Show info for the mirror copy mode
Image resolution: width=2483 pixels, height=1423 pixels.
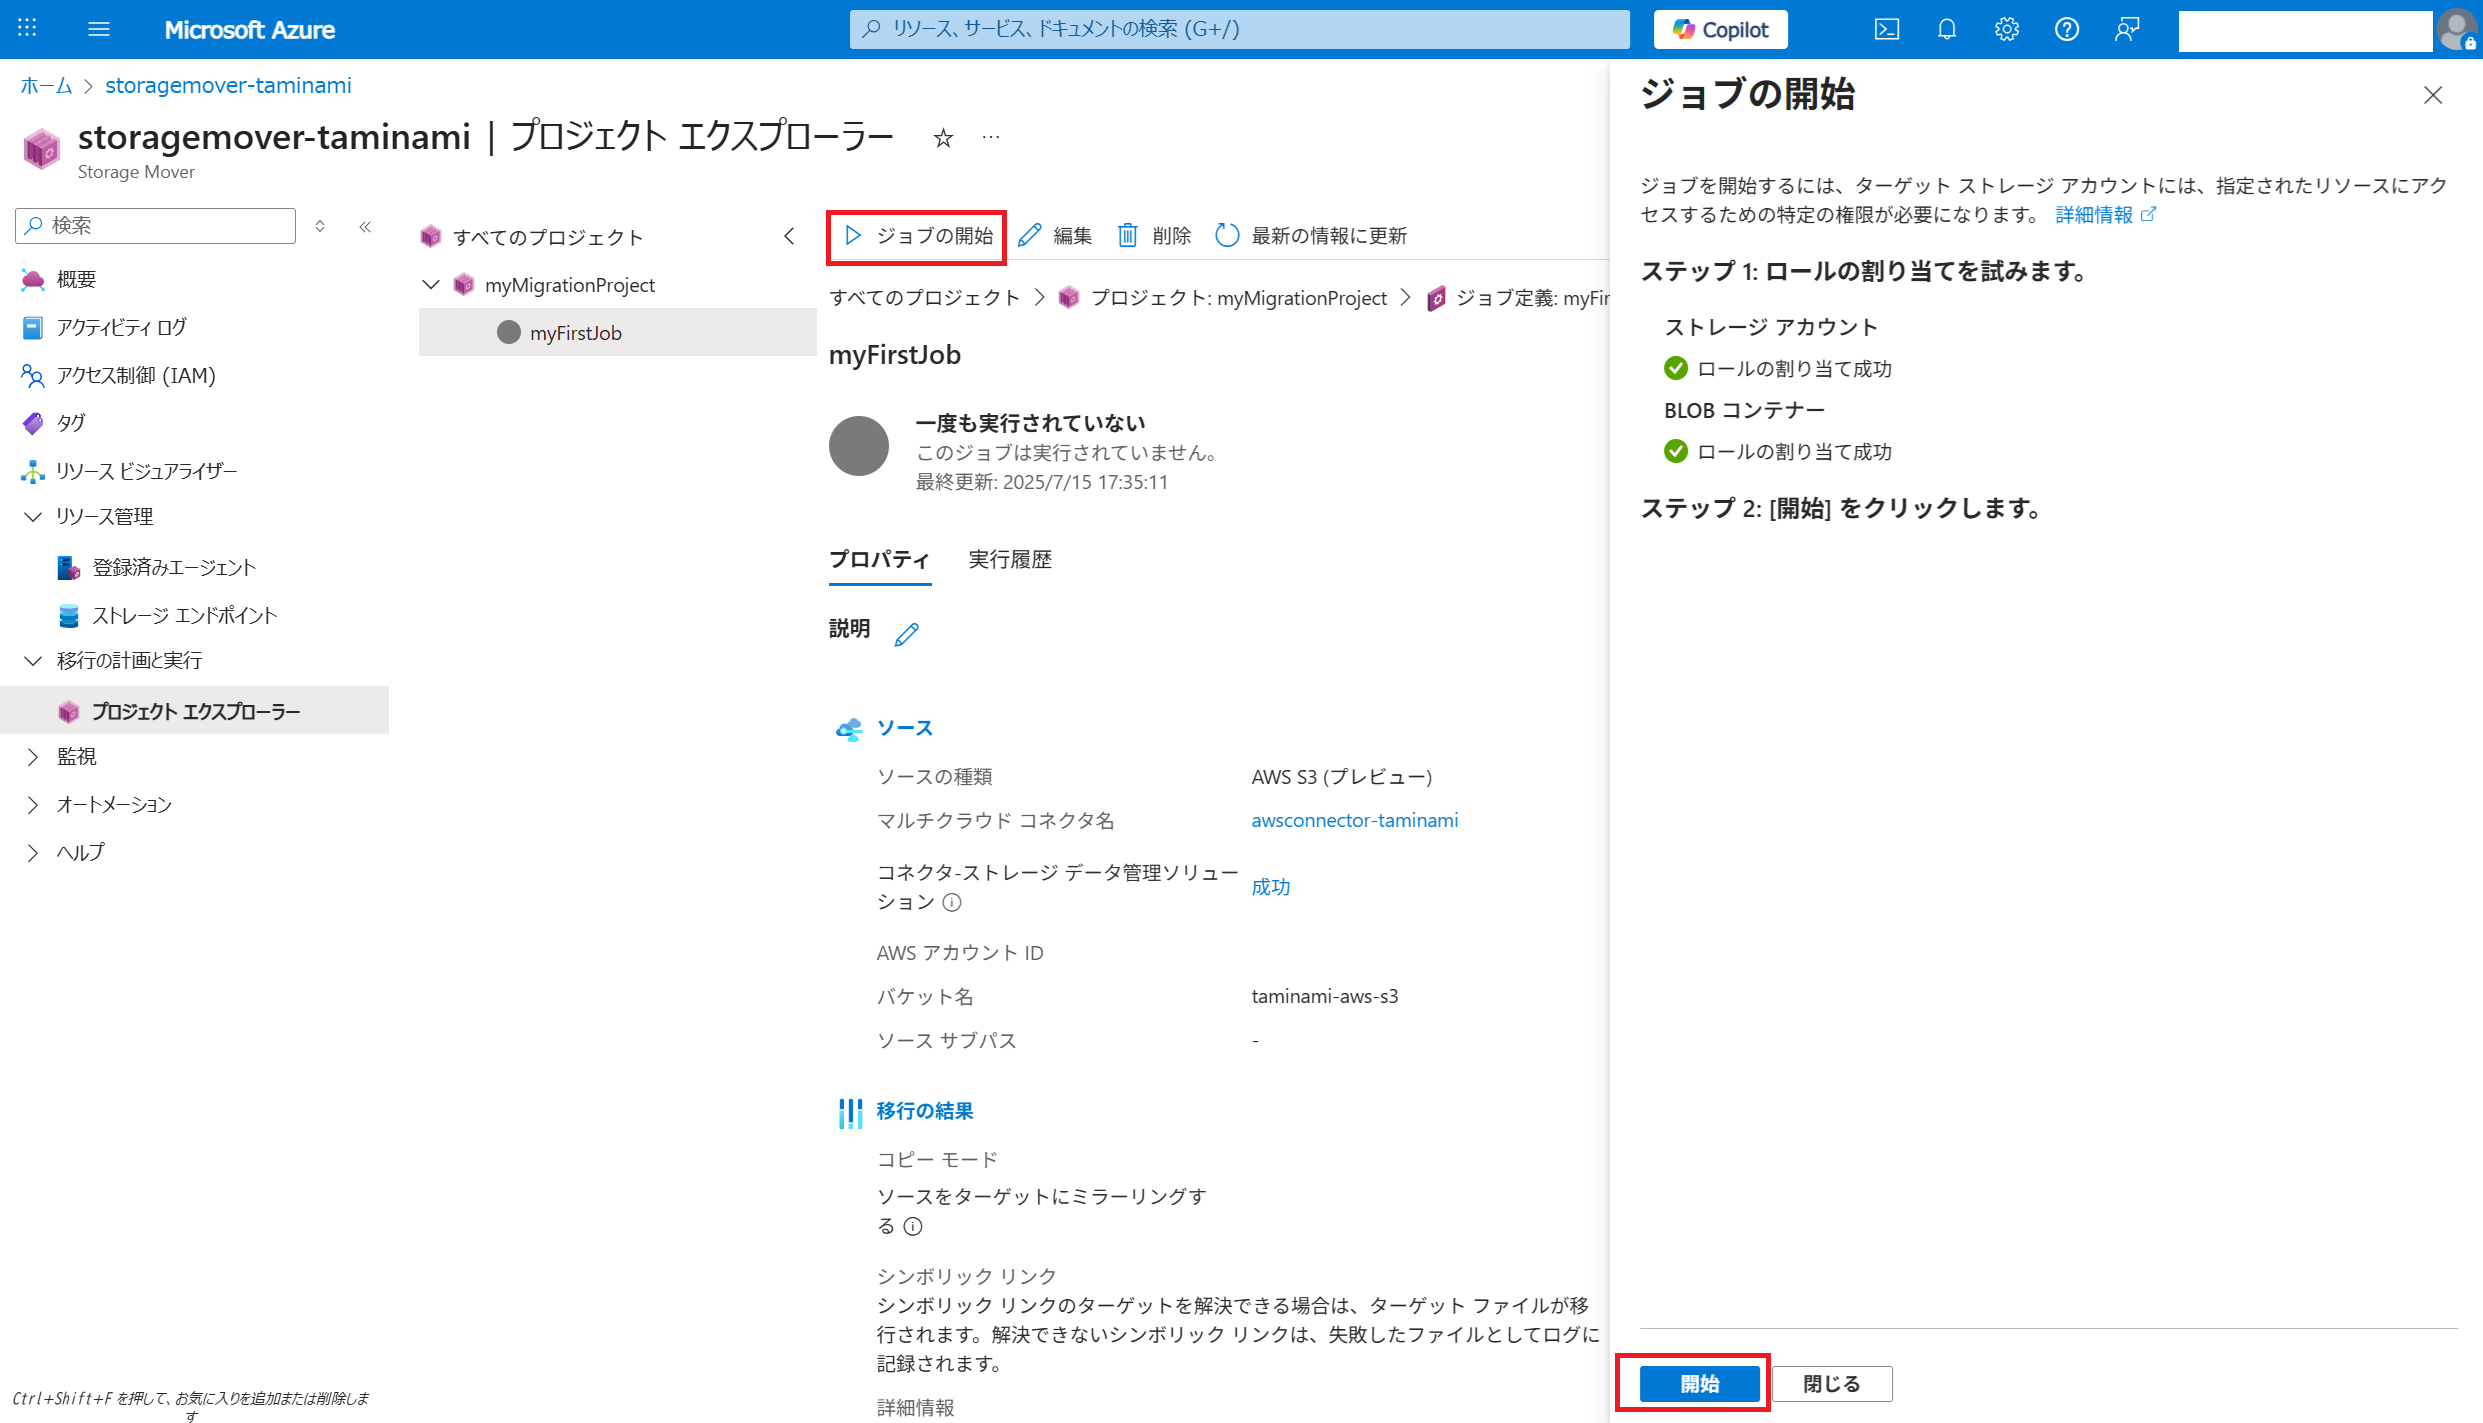(x=913, y=1227)
